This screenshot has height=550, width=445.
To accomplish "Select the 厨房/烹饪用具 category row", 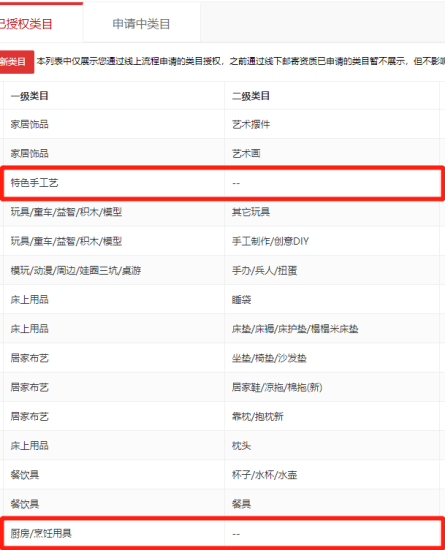I will (x=222, y=534).
